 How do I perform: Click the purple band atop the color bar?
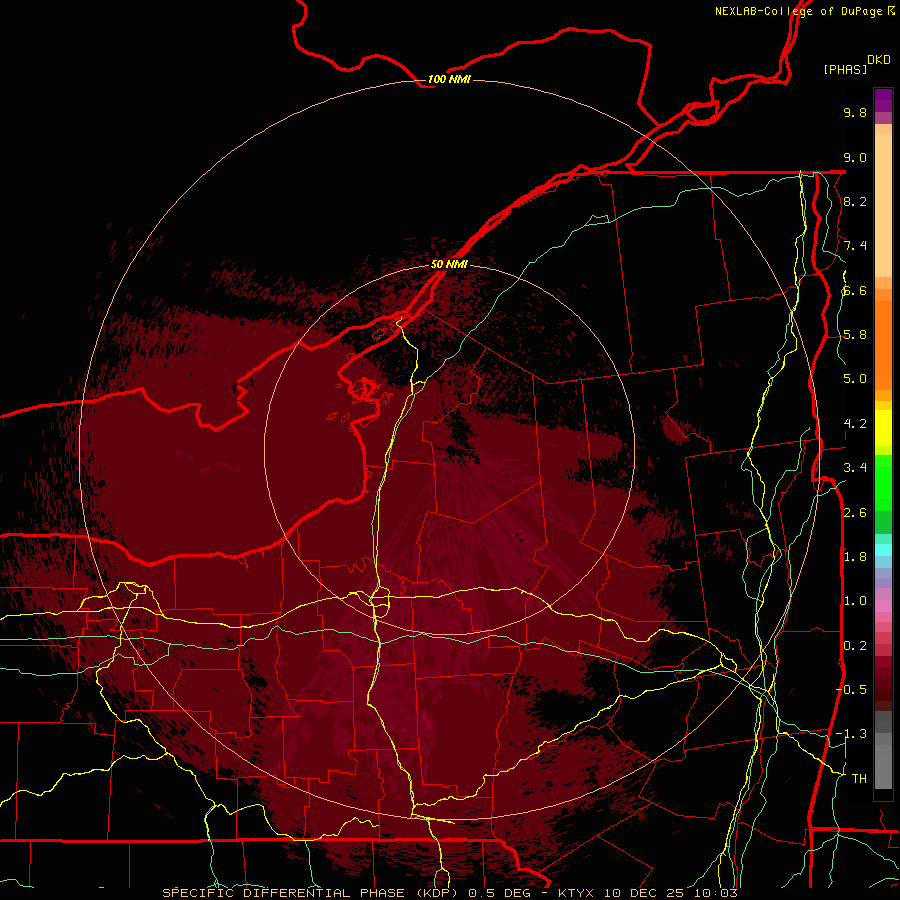[x=883, y=100]
